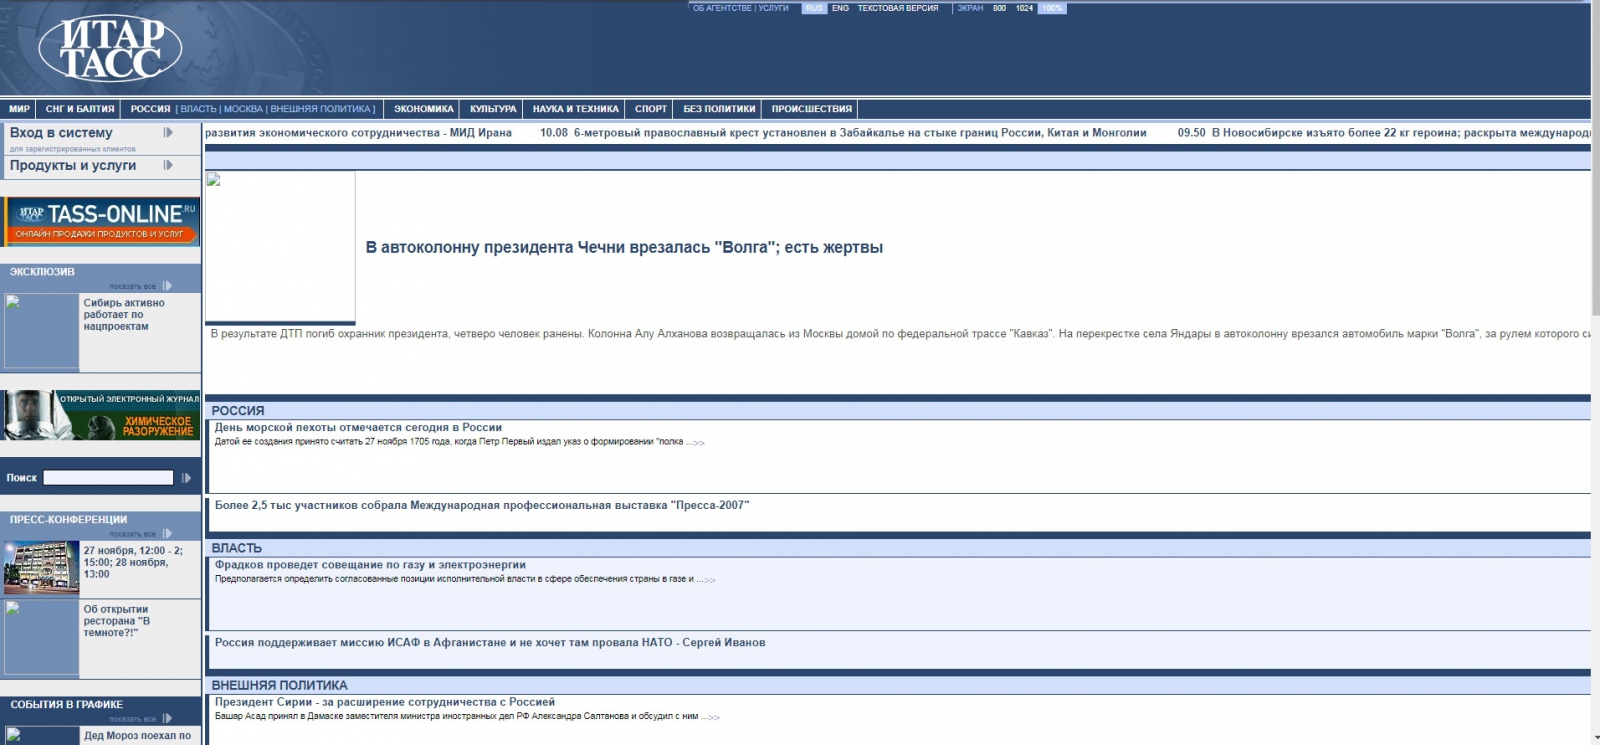The image size is (1600, 745).
Task: Open the РОССИЯ news section heading
Action: click(x=238, y=411)
